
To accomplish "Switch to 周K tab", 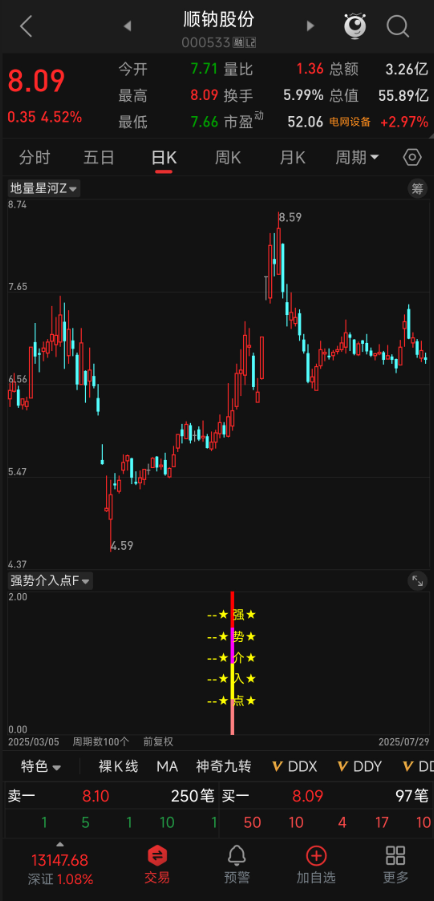I will 228,157.
